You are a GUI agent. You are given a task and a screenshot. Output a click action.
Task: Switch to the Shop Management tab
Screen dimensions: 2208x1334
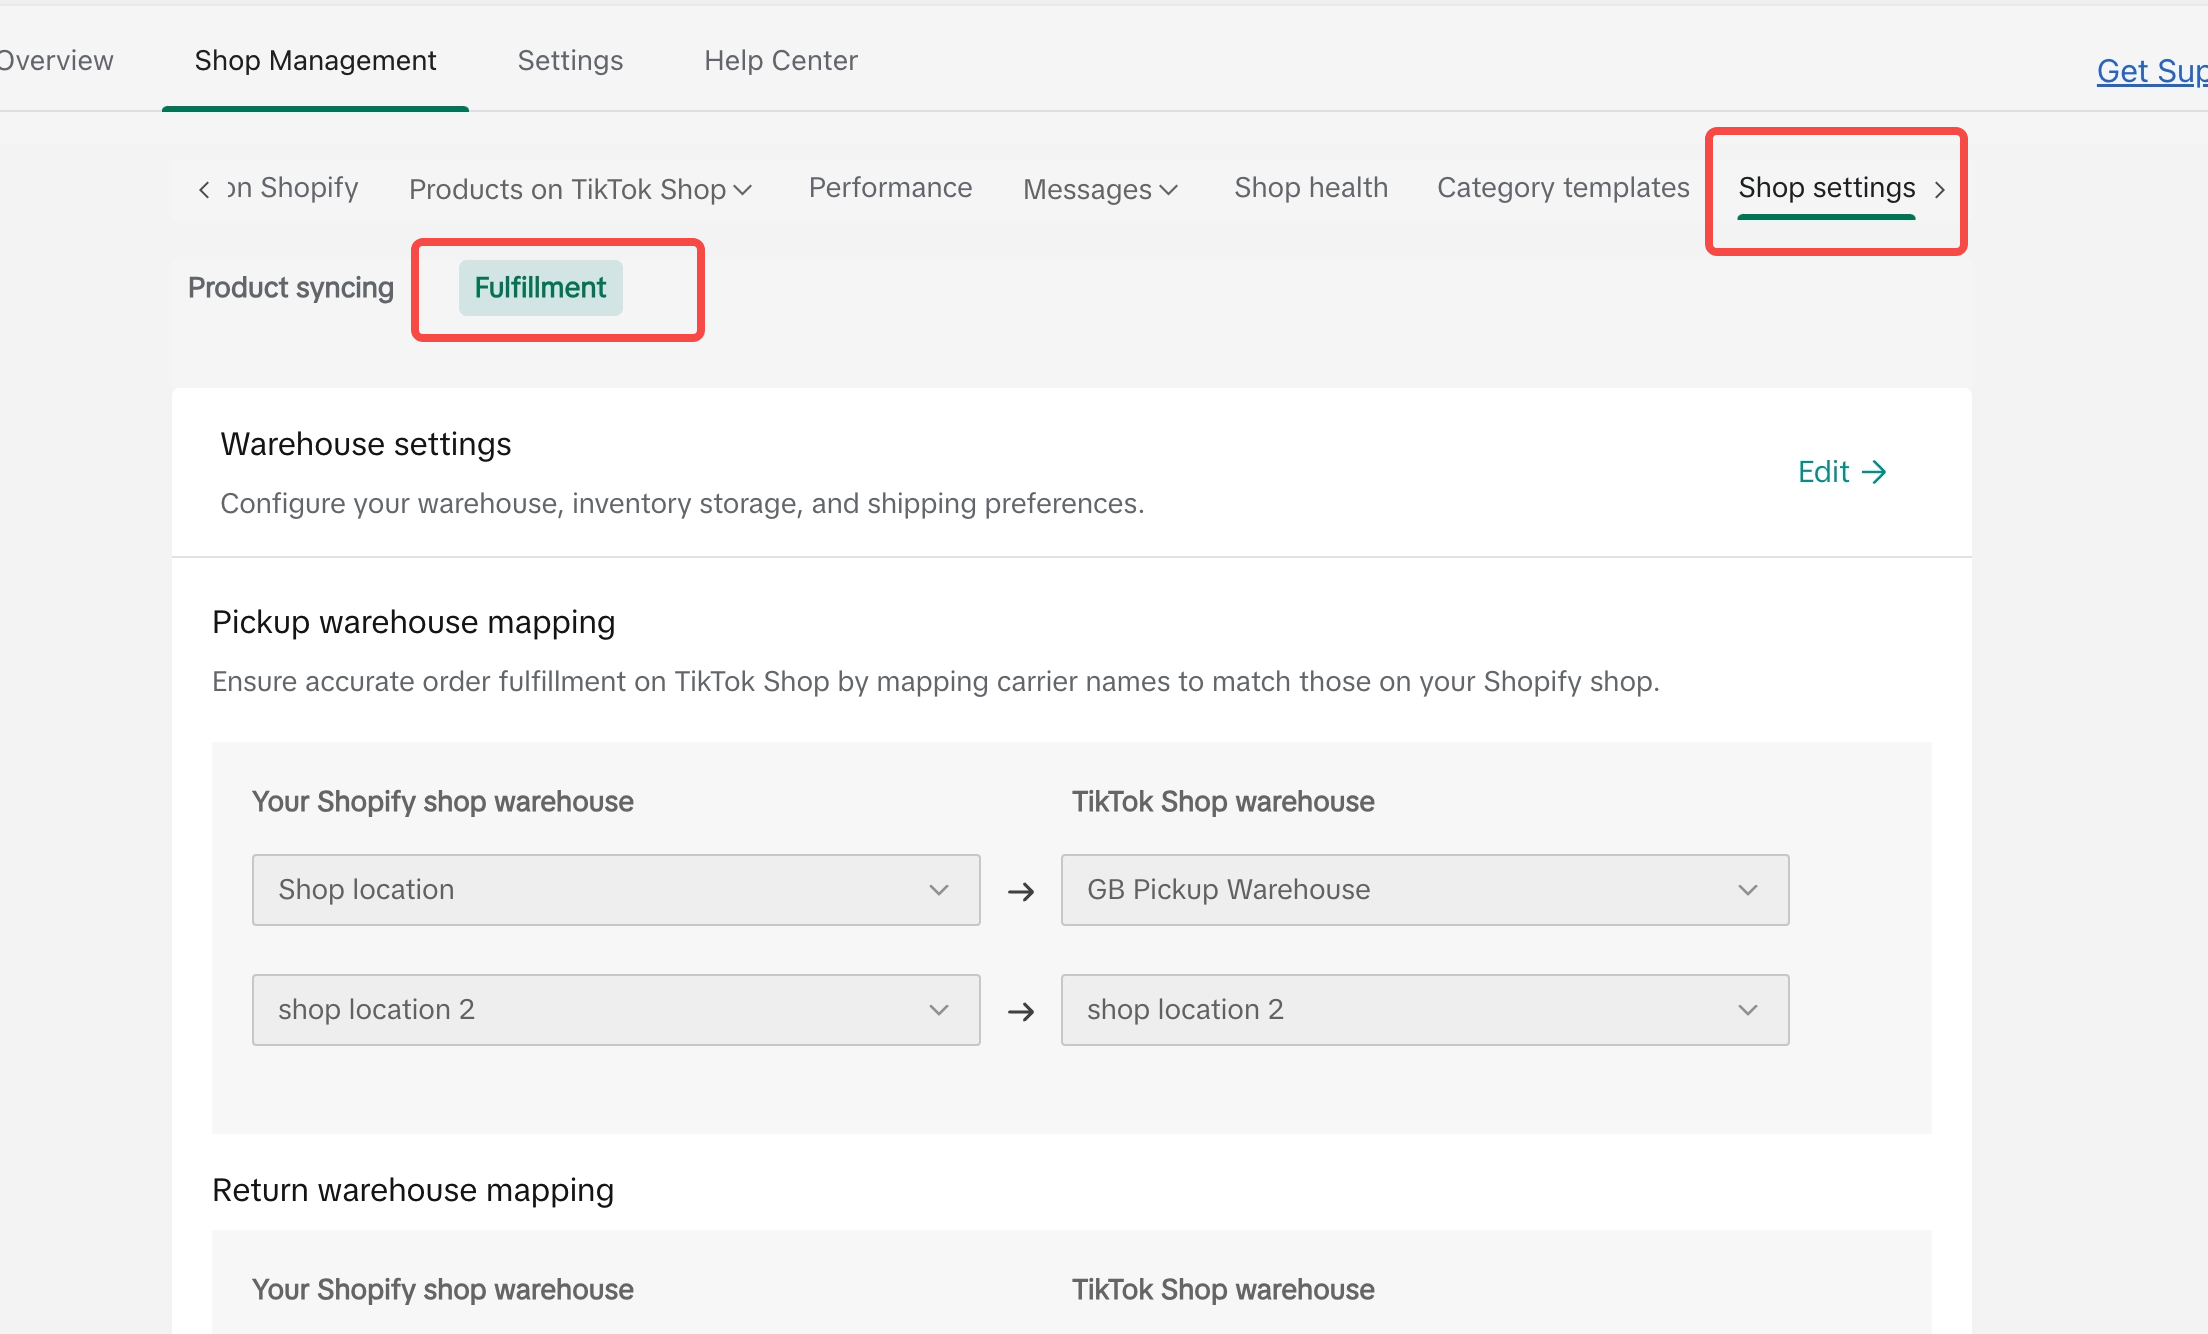tap(315, 61)
